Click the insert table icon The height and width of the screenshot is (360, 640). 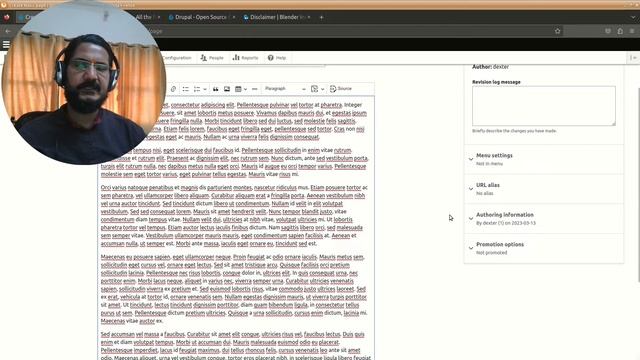pos(238,89)
